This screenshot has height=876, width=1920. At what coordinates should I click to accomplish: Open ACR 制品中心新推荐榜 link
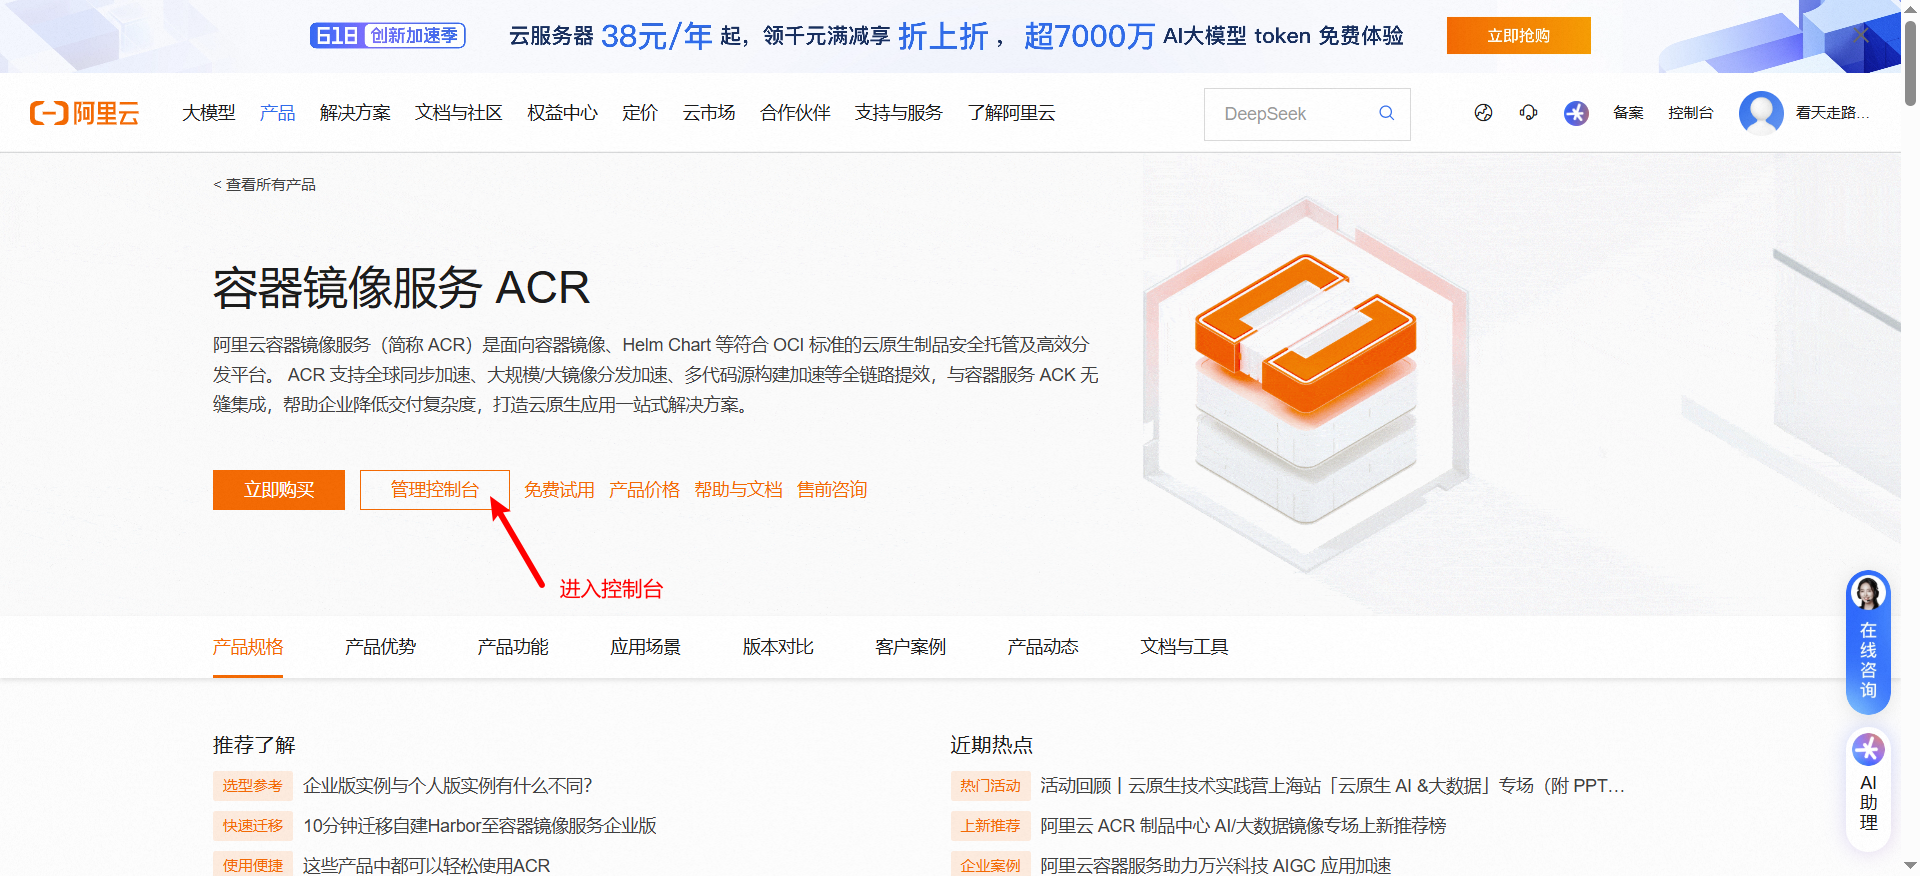point(1243,826)
